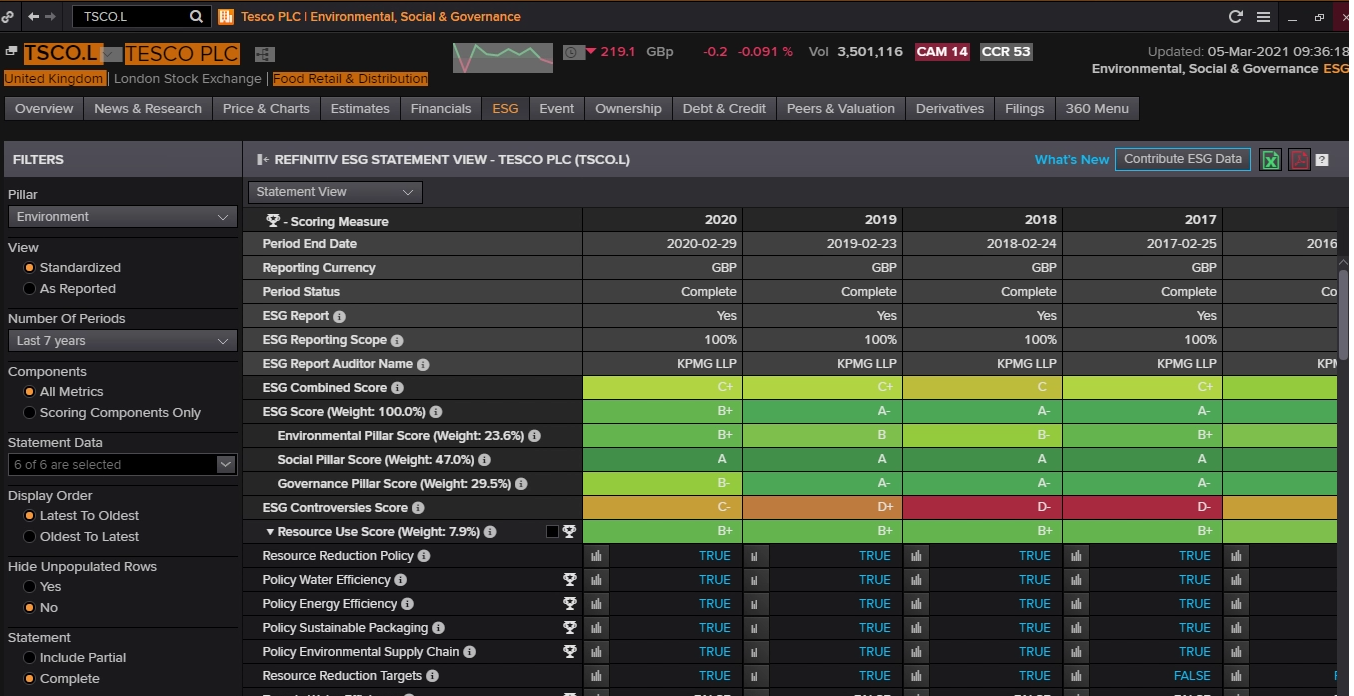This screenshot has width=1354, height=696.
Task: Click the info icon beside ESG Combined Score
Action: (398, 388)
